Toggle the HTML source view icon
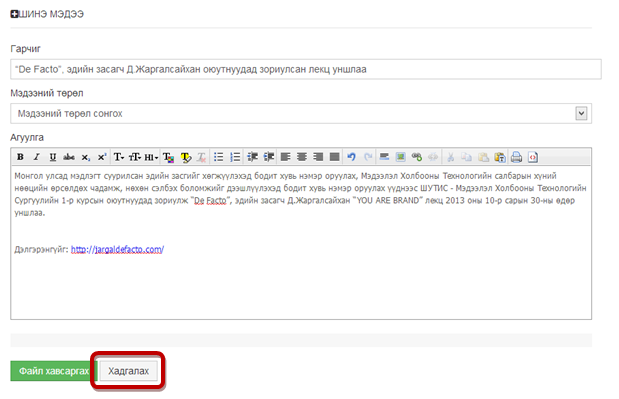The image size is (619, 399). point(533,157)
